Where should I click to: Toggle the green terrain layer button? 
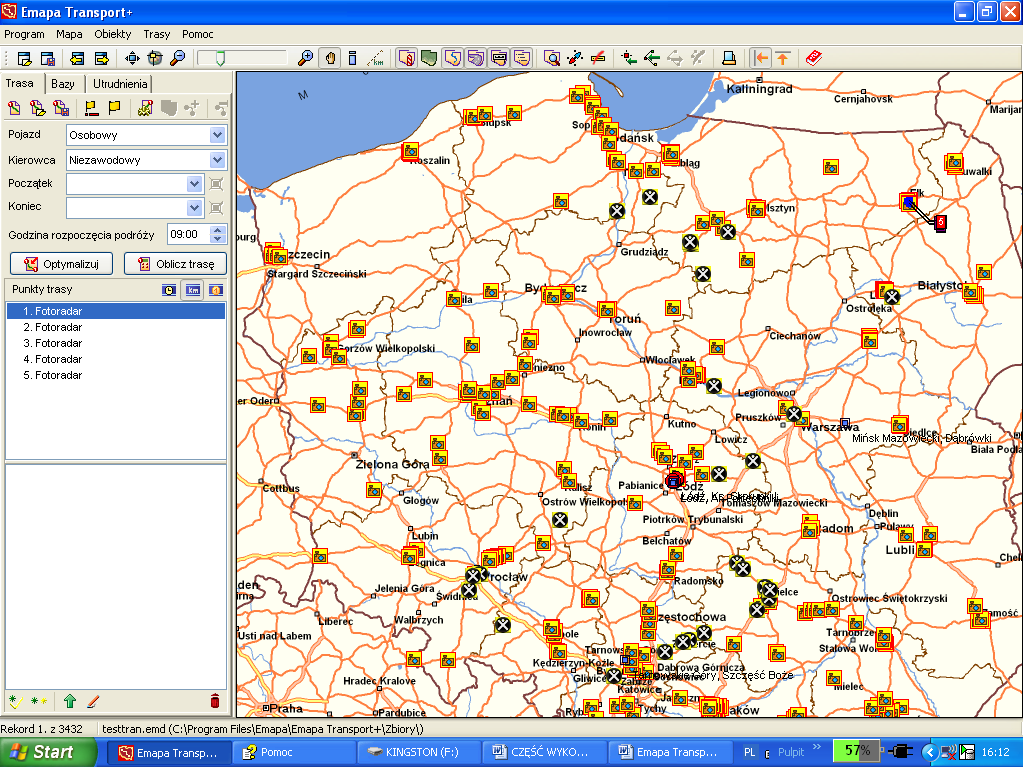[x=429, y=59]
